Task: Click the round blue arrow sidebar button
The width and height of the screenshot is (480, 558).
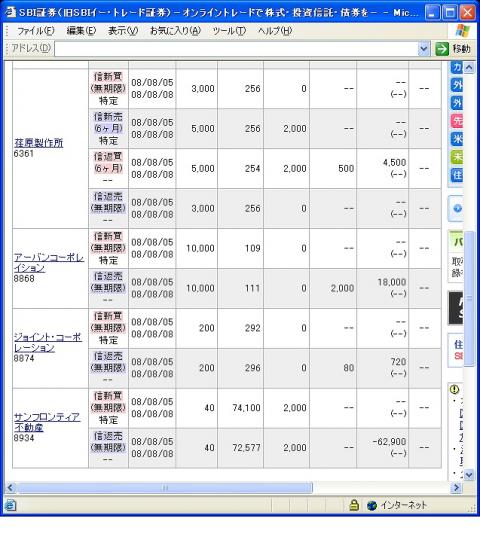Action: click(458, 209)
